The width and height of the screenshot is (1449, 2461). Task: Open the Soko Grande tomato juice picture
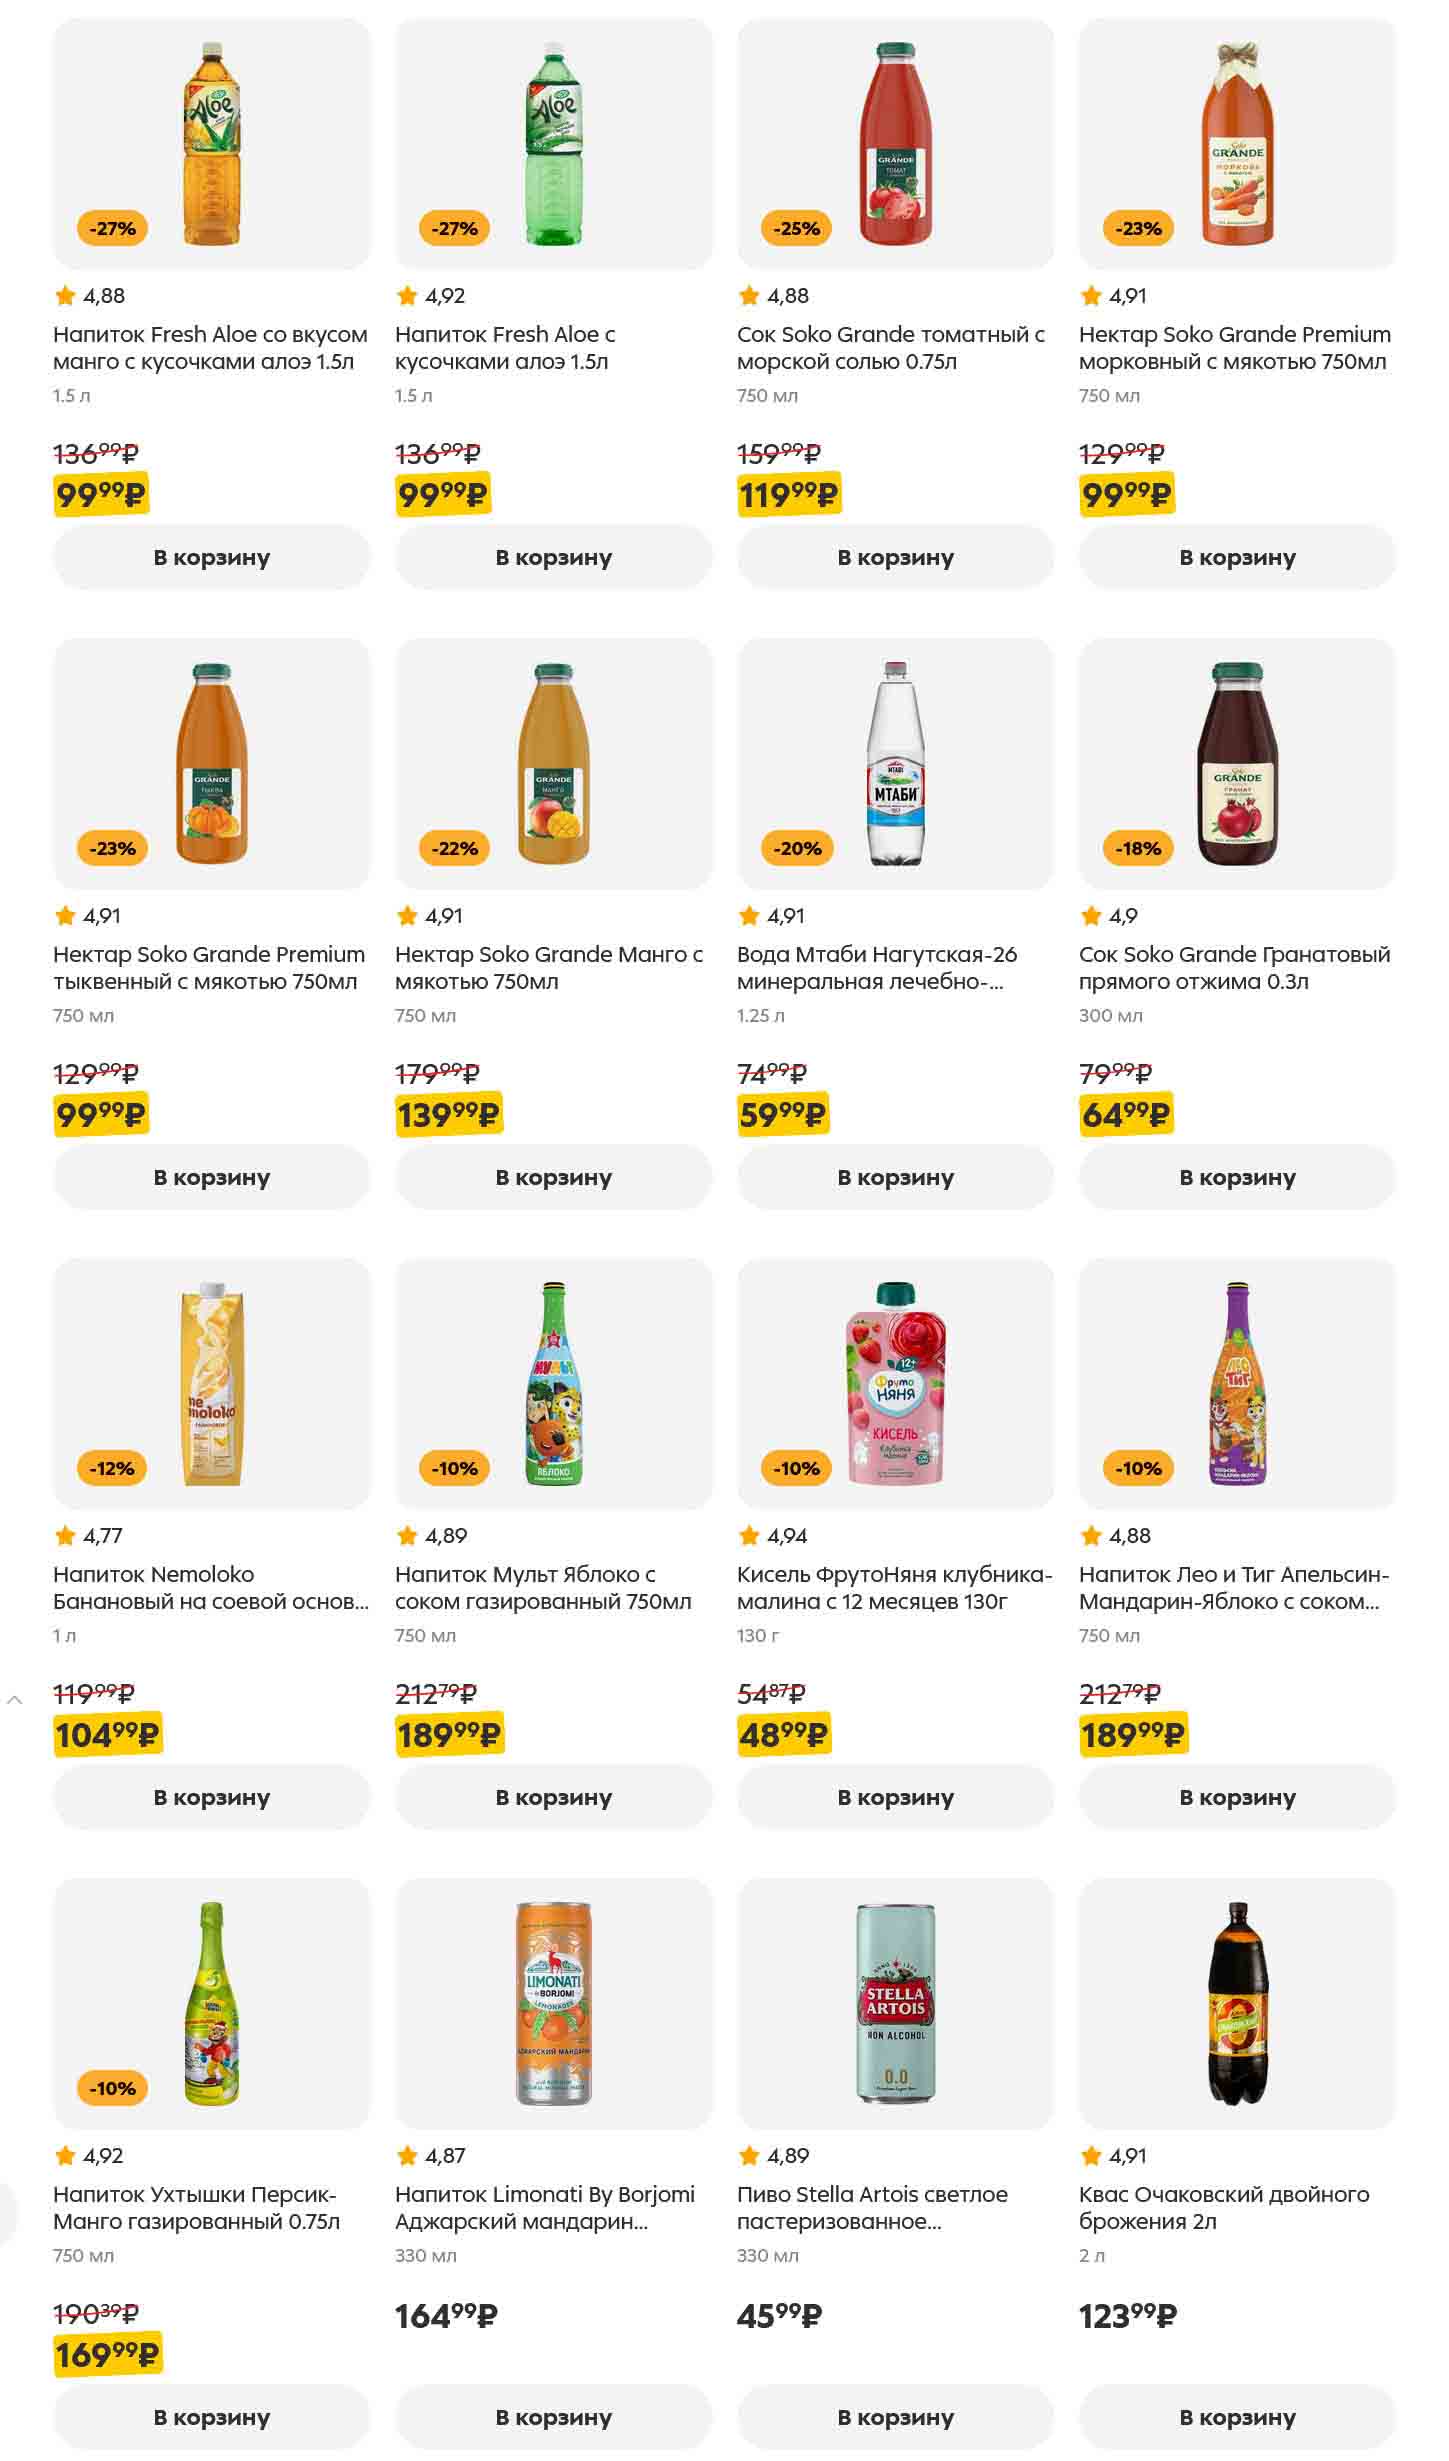click(895, 144)
